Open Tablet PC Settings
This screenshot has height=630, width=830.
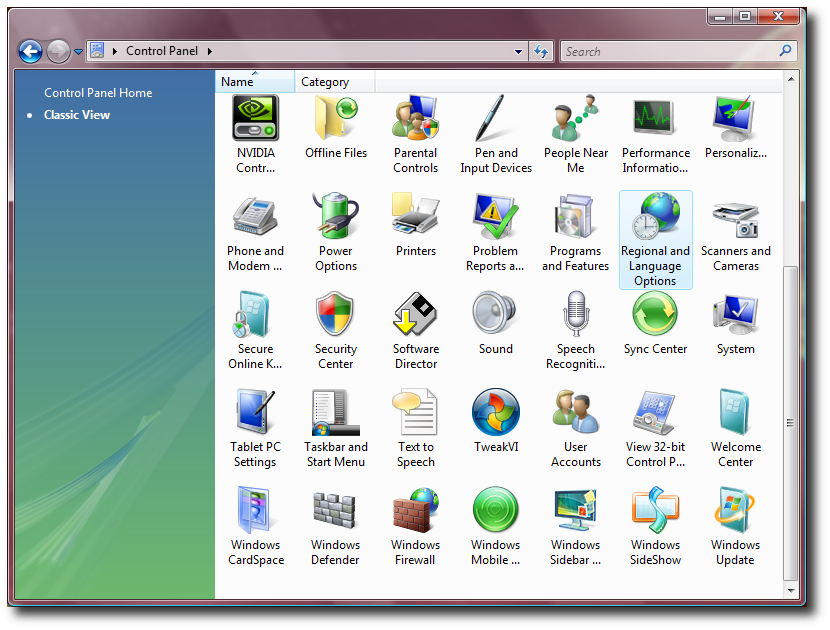(x=256, y=428)
